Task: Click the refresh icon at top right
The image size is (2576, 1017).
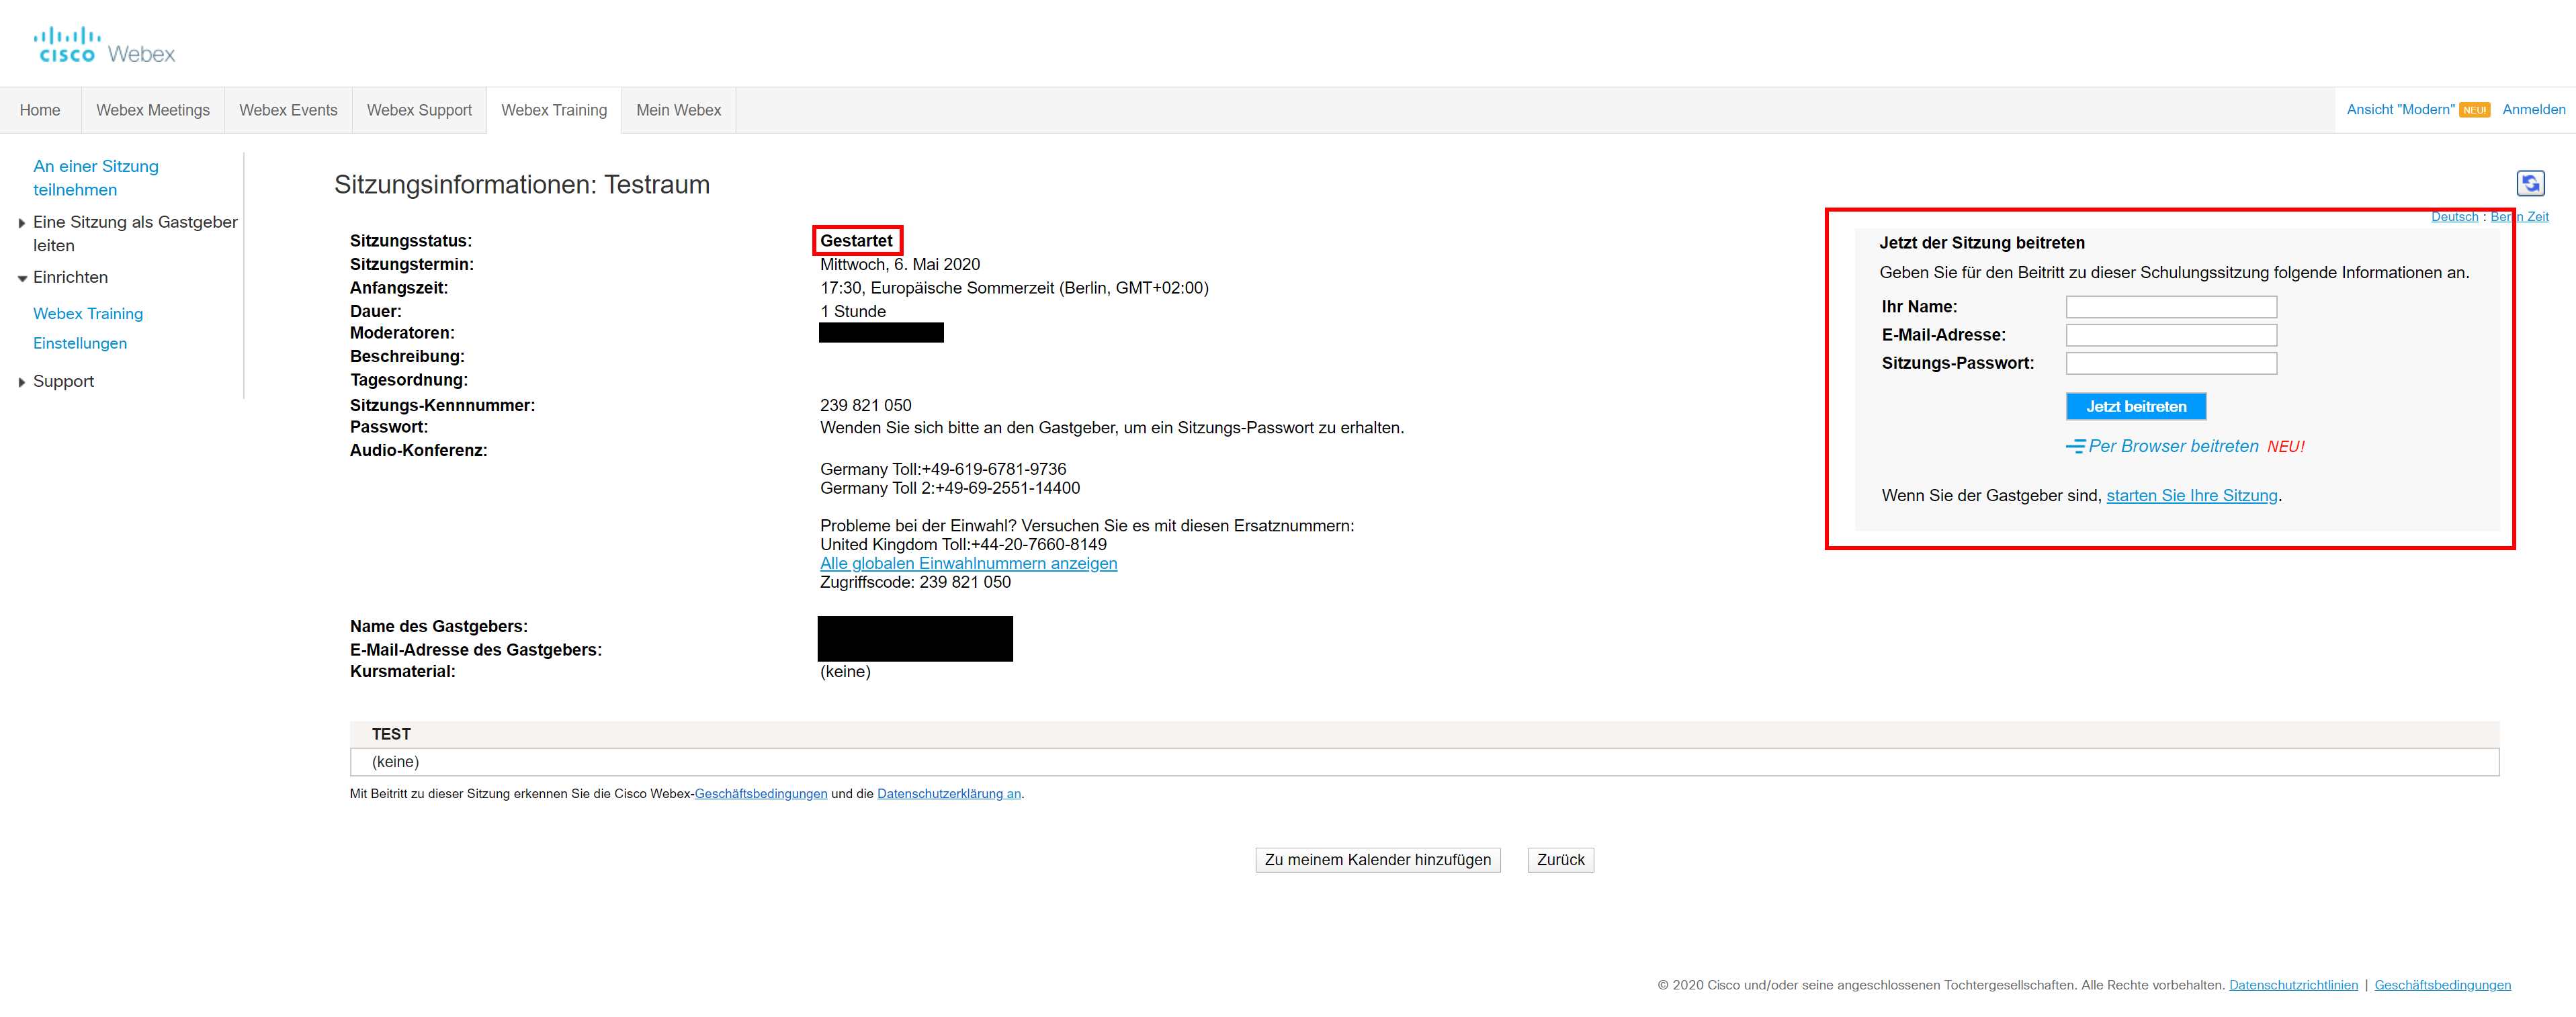Action: coord(2530,183)
